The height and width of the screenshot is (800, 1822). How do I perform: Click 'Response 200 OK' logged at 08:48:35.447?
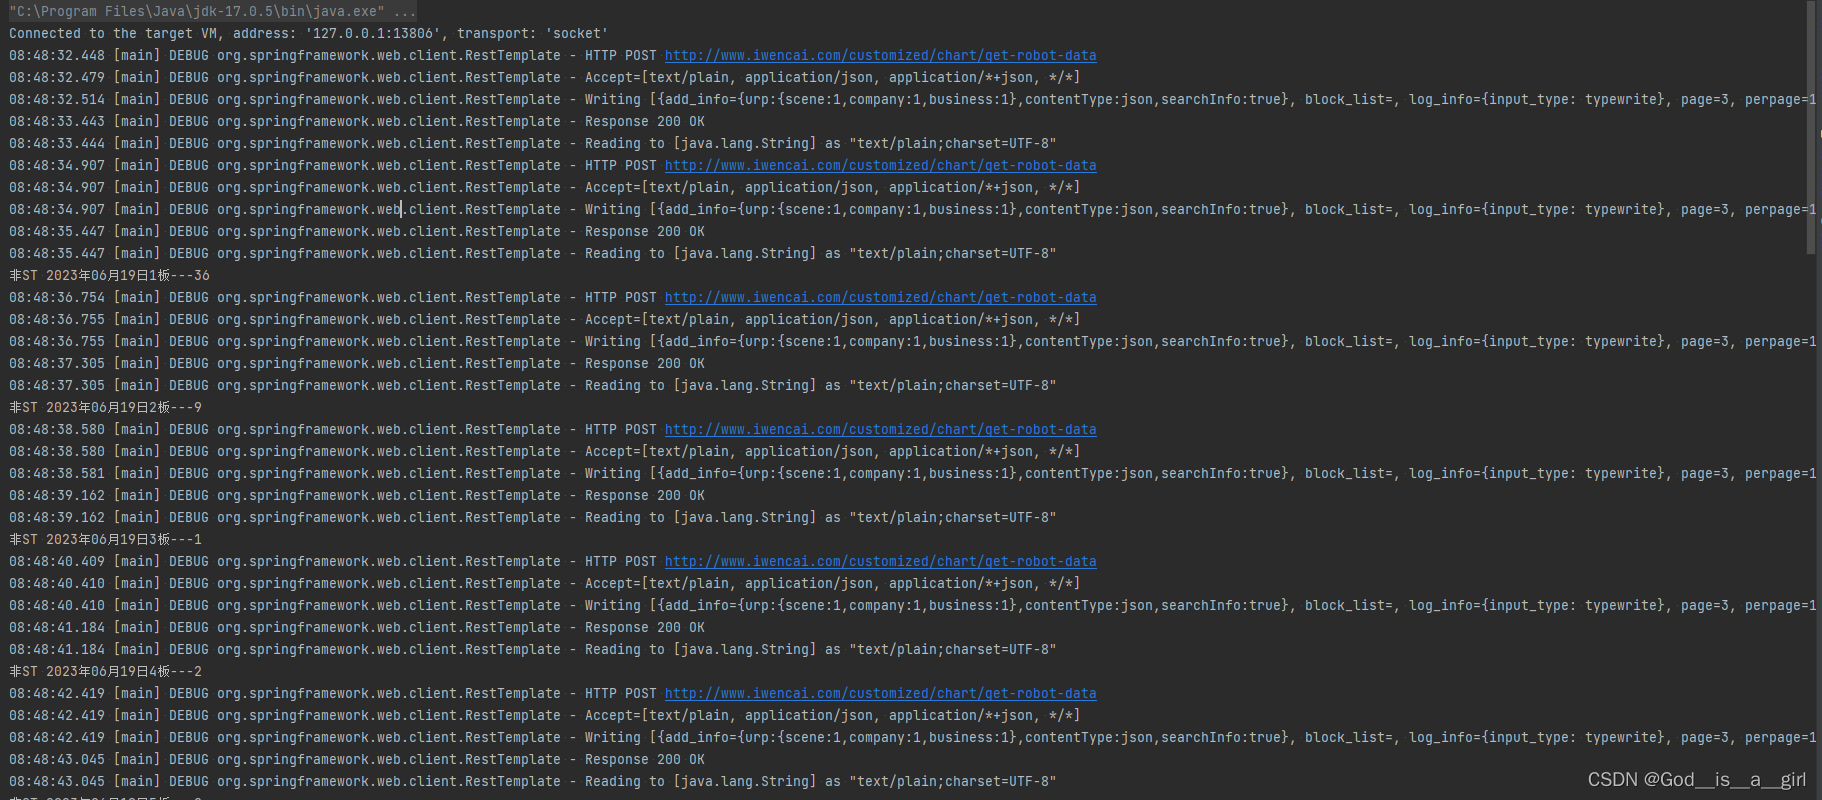tap(645, 232)
